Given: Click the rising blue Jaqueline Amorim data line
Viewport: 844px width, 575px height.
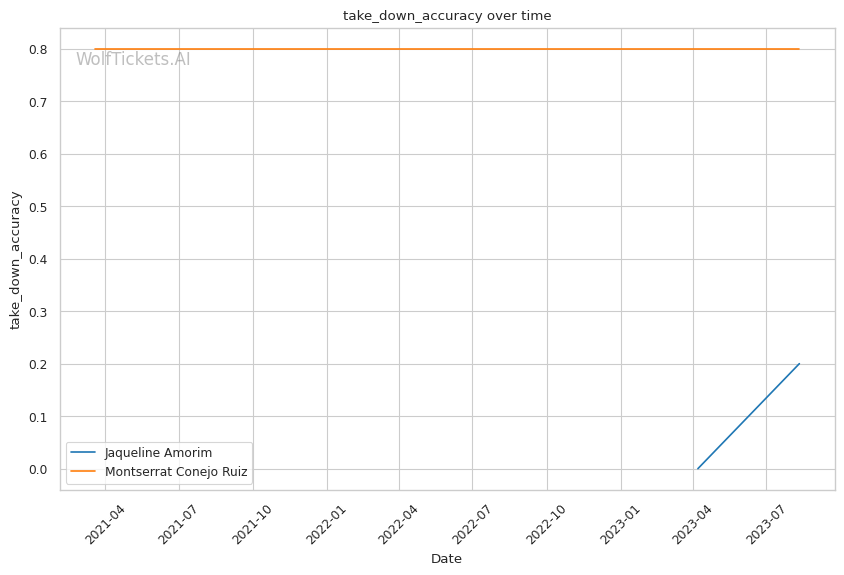Looking at the screenshot, I should [x=748, y=416].
